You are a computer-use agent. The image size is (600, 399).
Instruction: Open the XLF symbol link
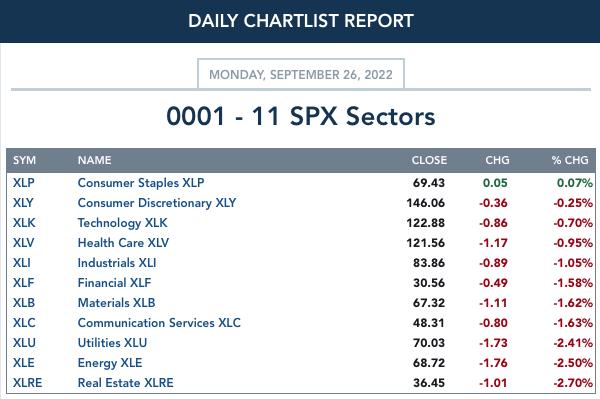click(23, 283)
